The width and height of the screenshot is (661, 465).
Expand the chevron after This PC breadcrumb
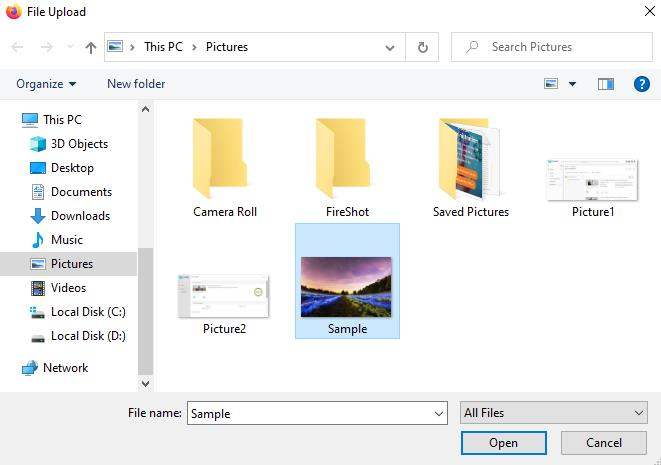[194, 47]
